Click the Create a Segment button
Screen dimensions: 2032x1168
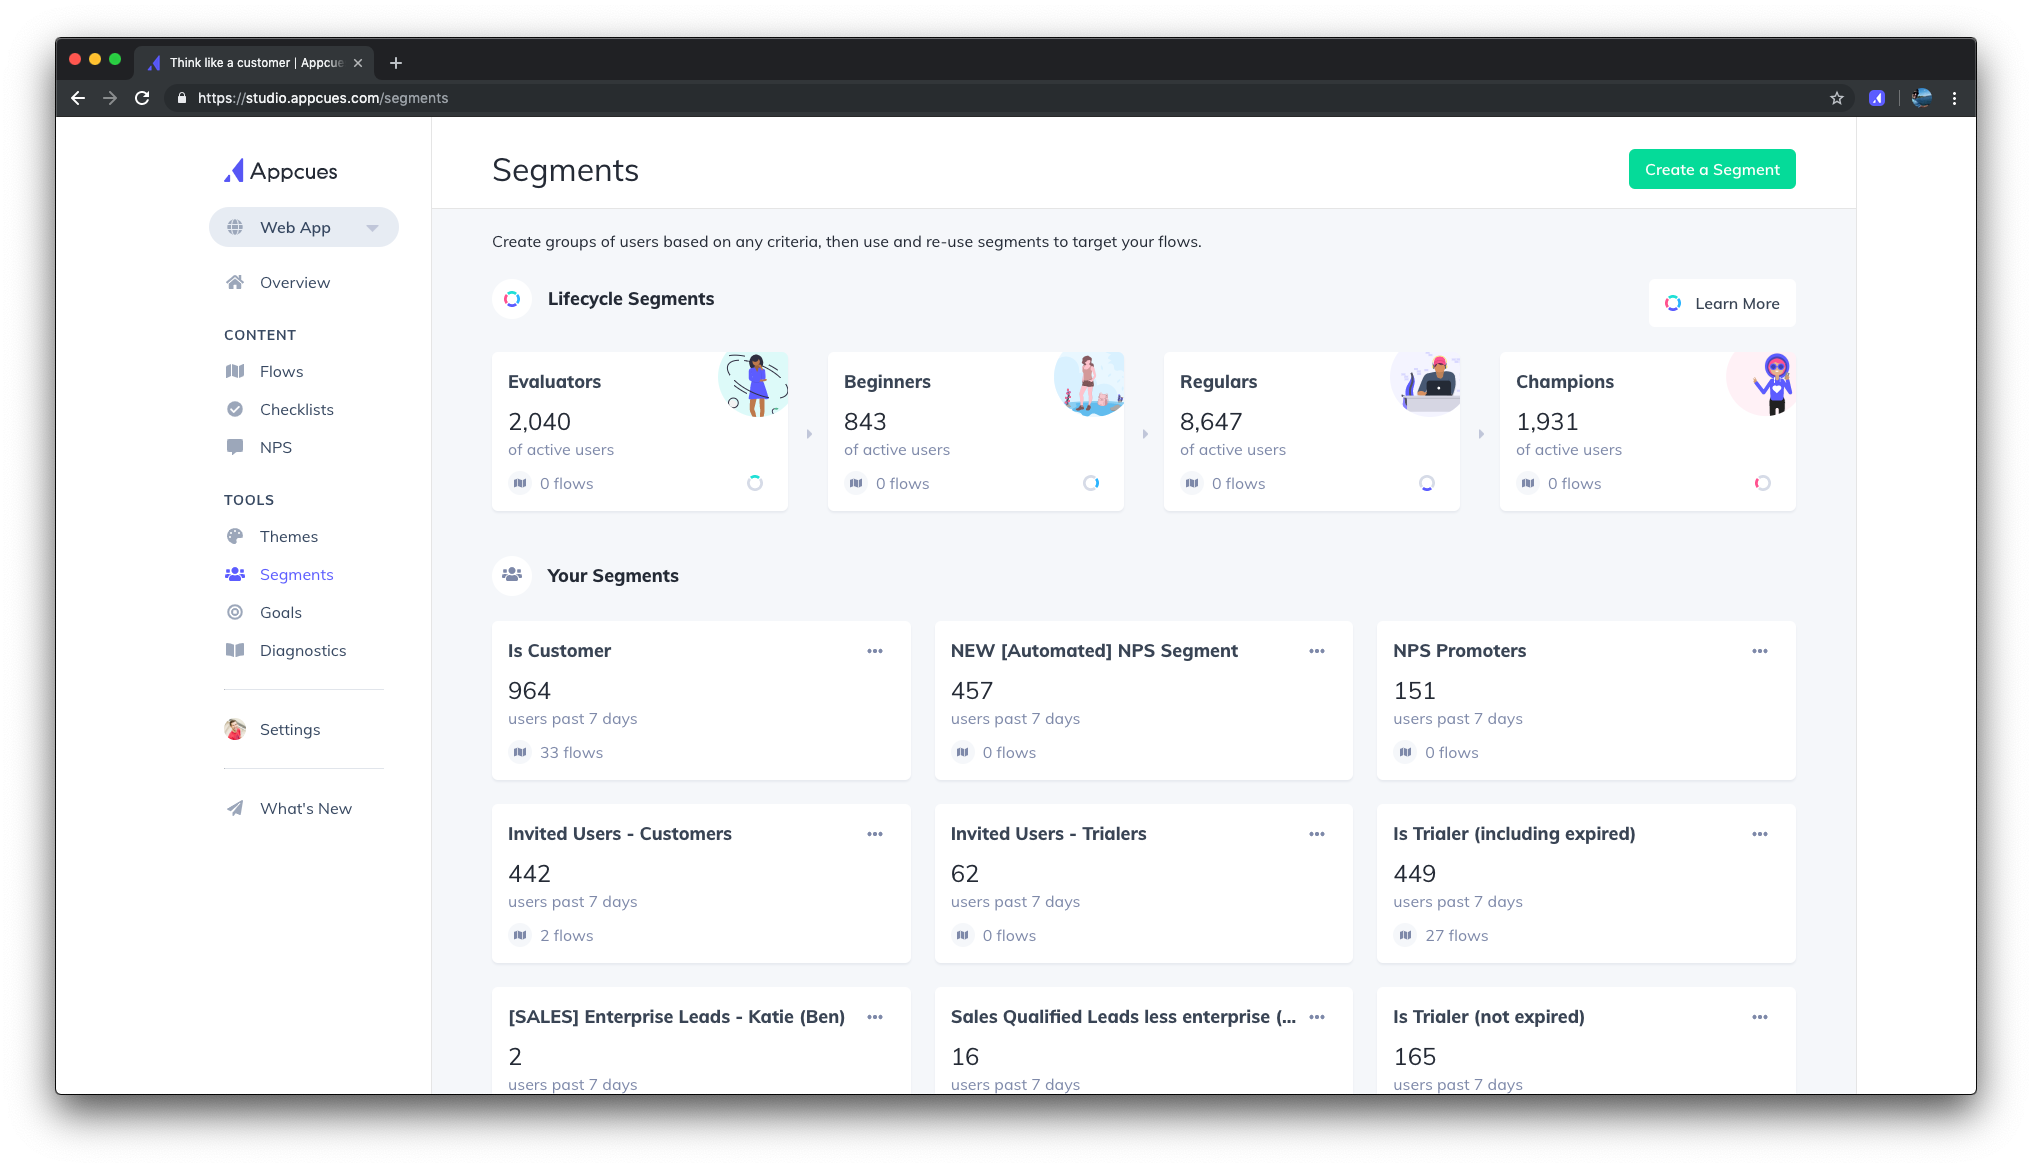click(1711, 169)
